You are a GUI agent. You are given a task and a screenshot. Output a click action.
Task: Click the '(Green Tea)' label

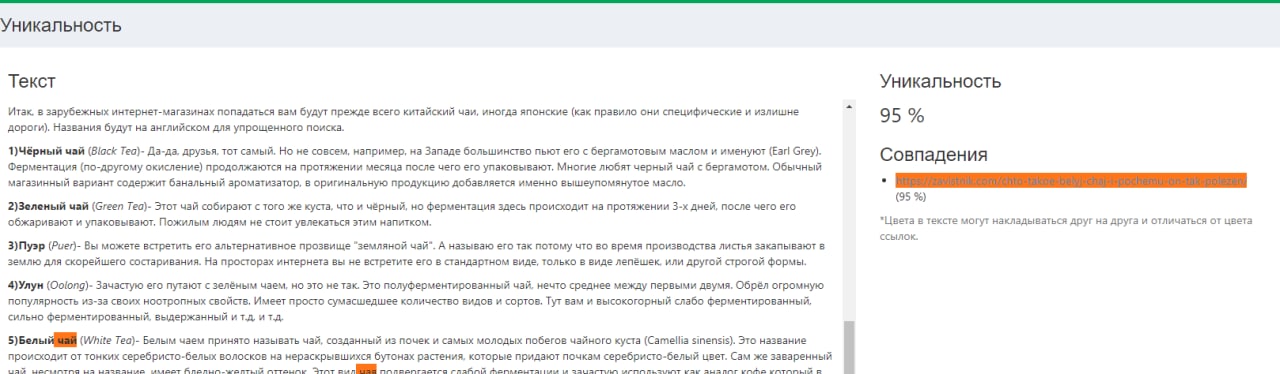coord(118,206)
